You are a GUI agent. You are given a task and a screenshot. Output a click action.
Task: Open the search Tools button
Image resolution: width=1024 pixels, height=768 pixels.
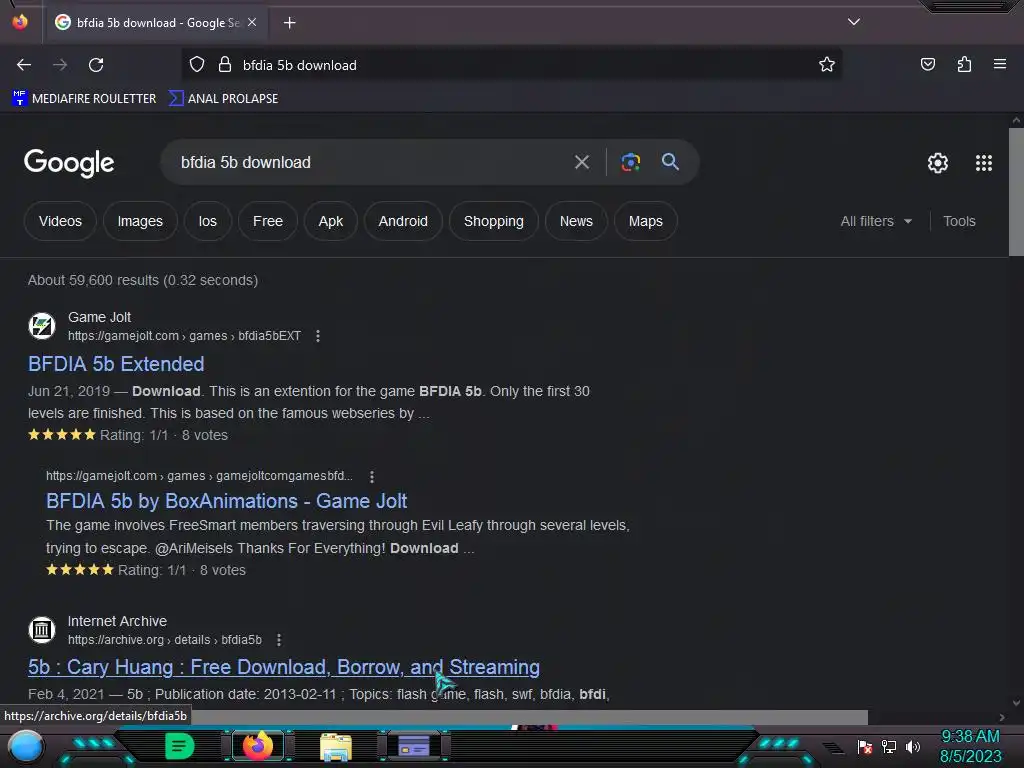(959, 221)
